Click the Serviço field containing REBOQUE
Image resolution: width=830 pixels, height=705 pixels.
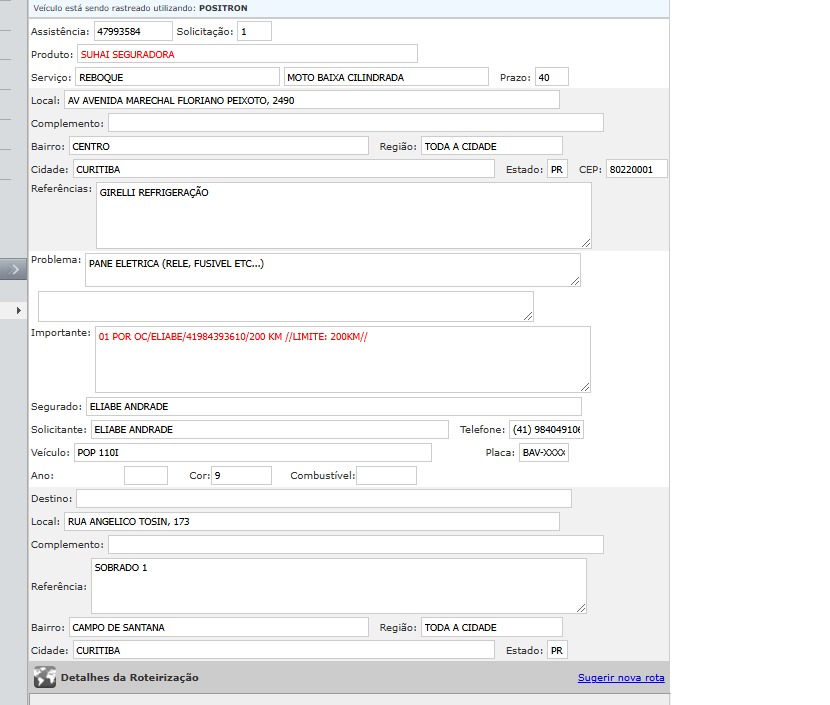tap(176, 77)
